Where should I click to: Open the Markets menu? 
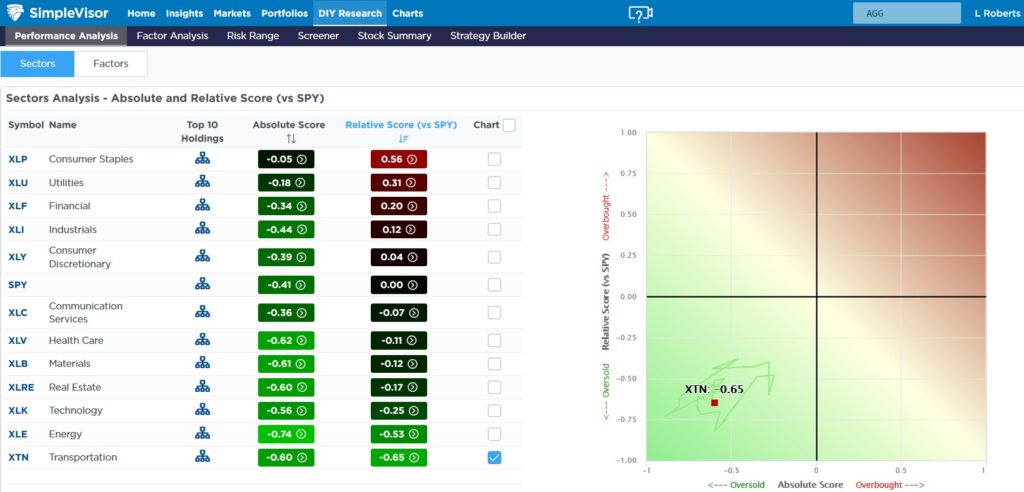click(x=232, y=13)
